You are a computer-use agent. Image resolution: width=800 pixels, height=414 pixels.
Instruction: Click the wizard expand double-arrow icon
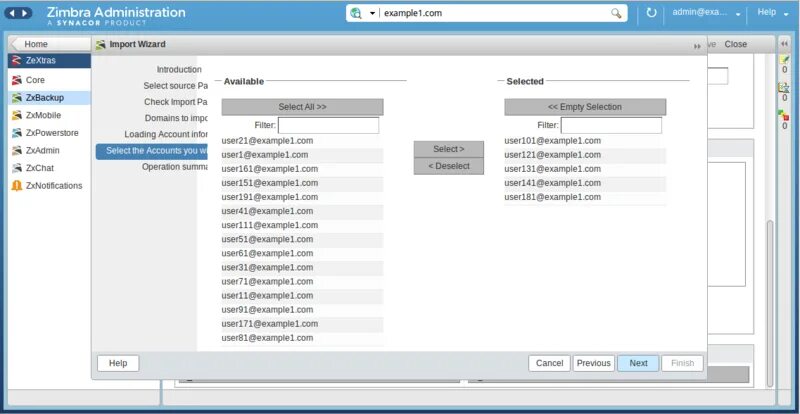coord(697,46)
